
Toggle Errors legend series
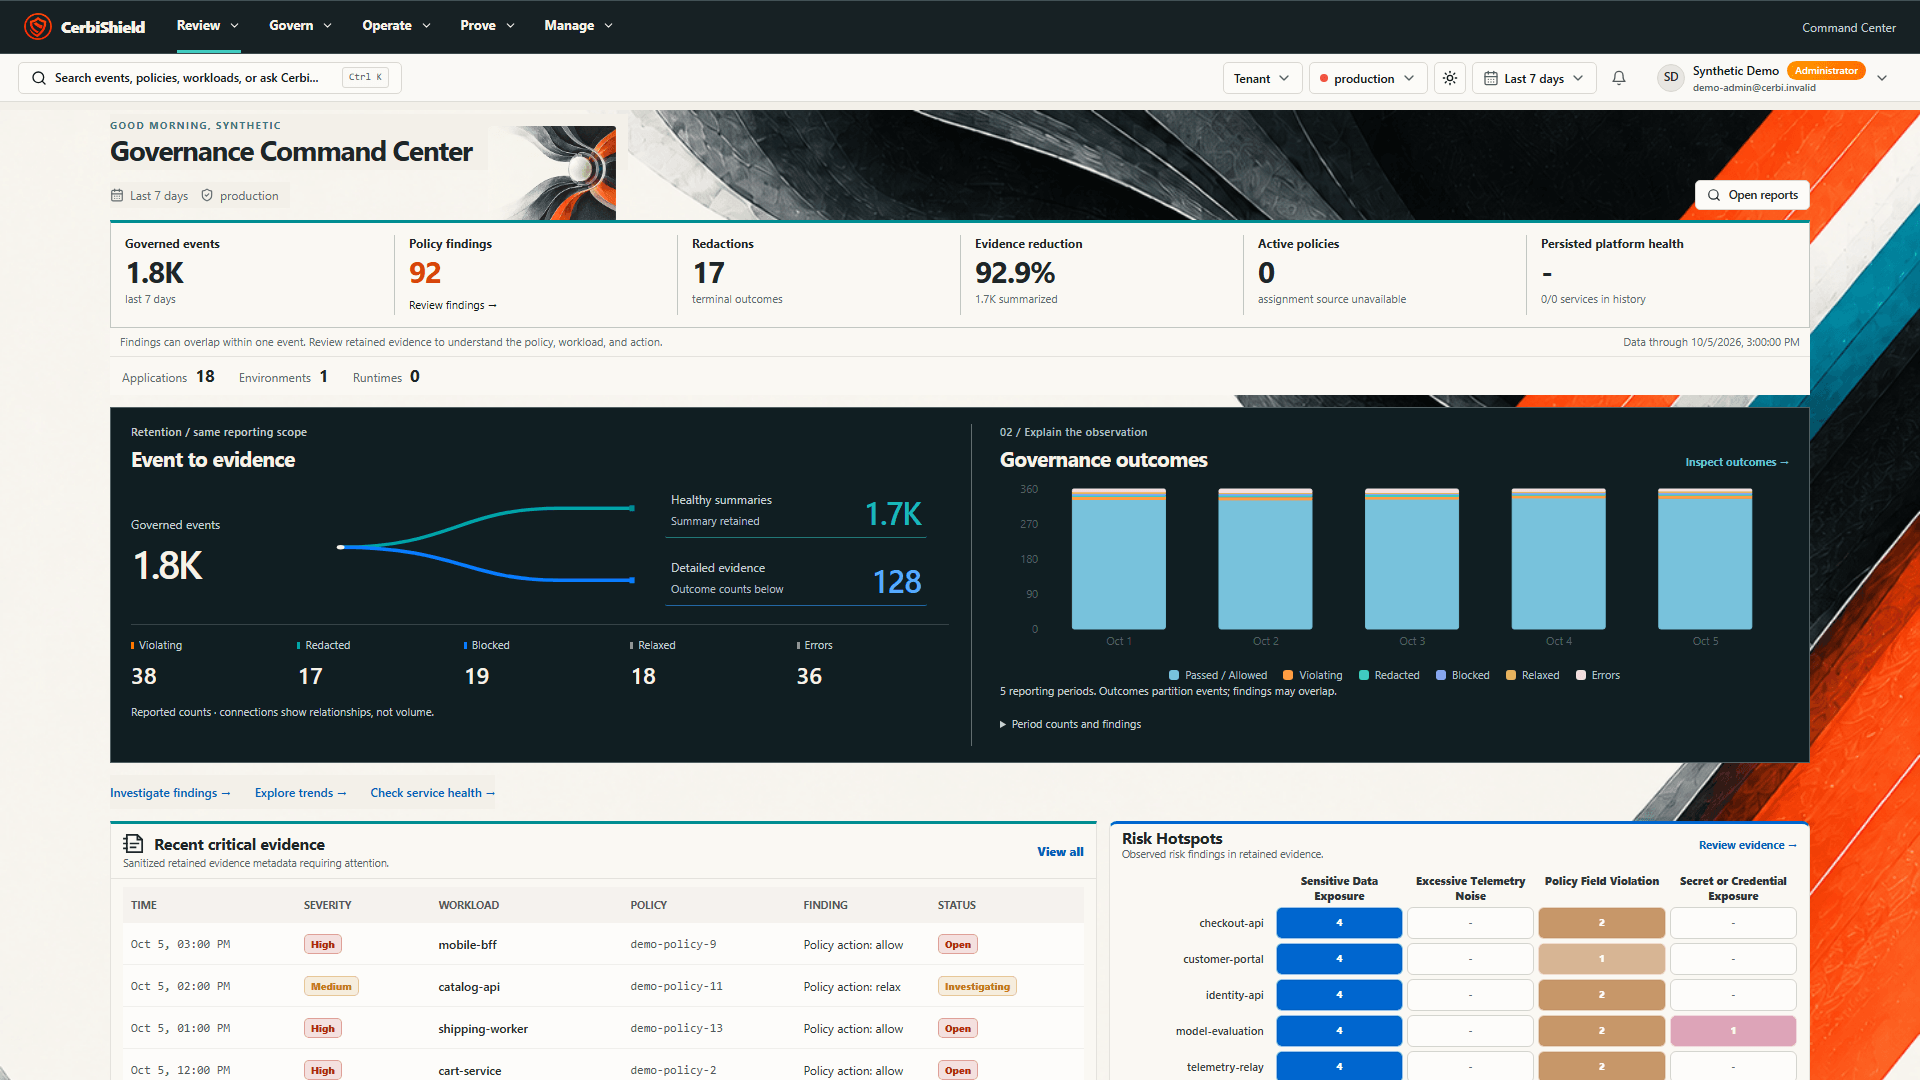point(1598,675)
